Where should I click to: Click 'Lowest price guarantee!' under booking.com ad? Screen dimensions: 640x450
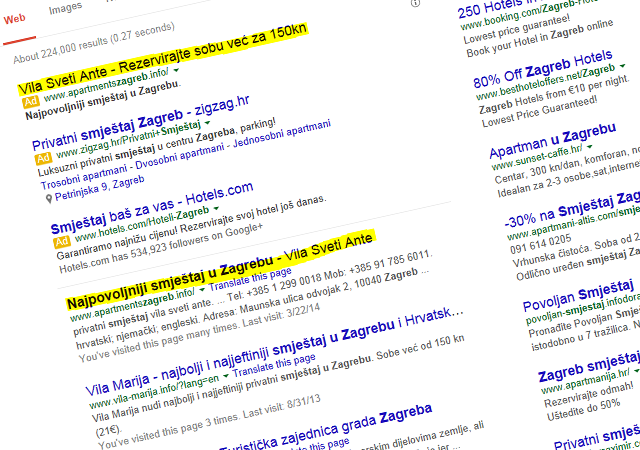pyautogui.click(x=517, y=29)
